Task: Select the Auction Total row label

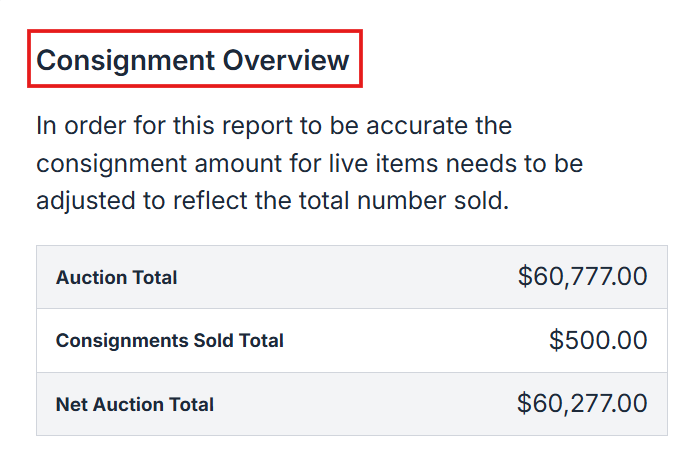Action: [116, 278]
